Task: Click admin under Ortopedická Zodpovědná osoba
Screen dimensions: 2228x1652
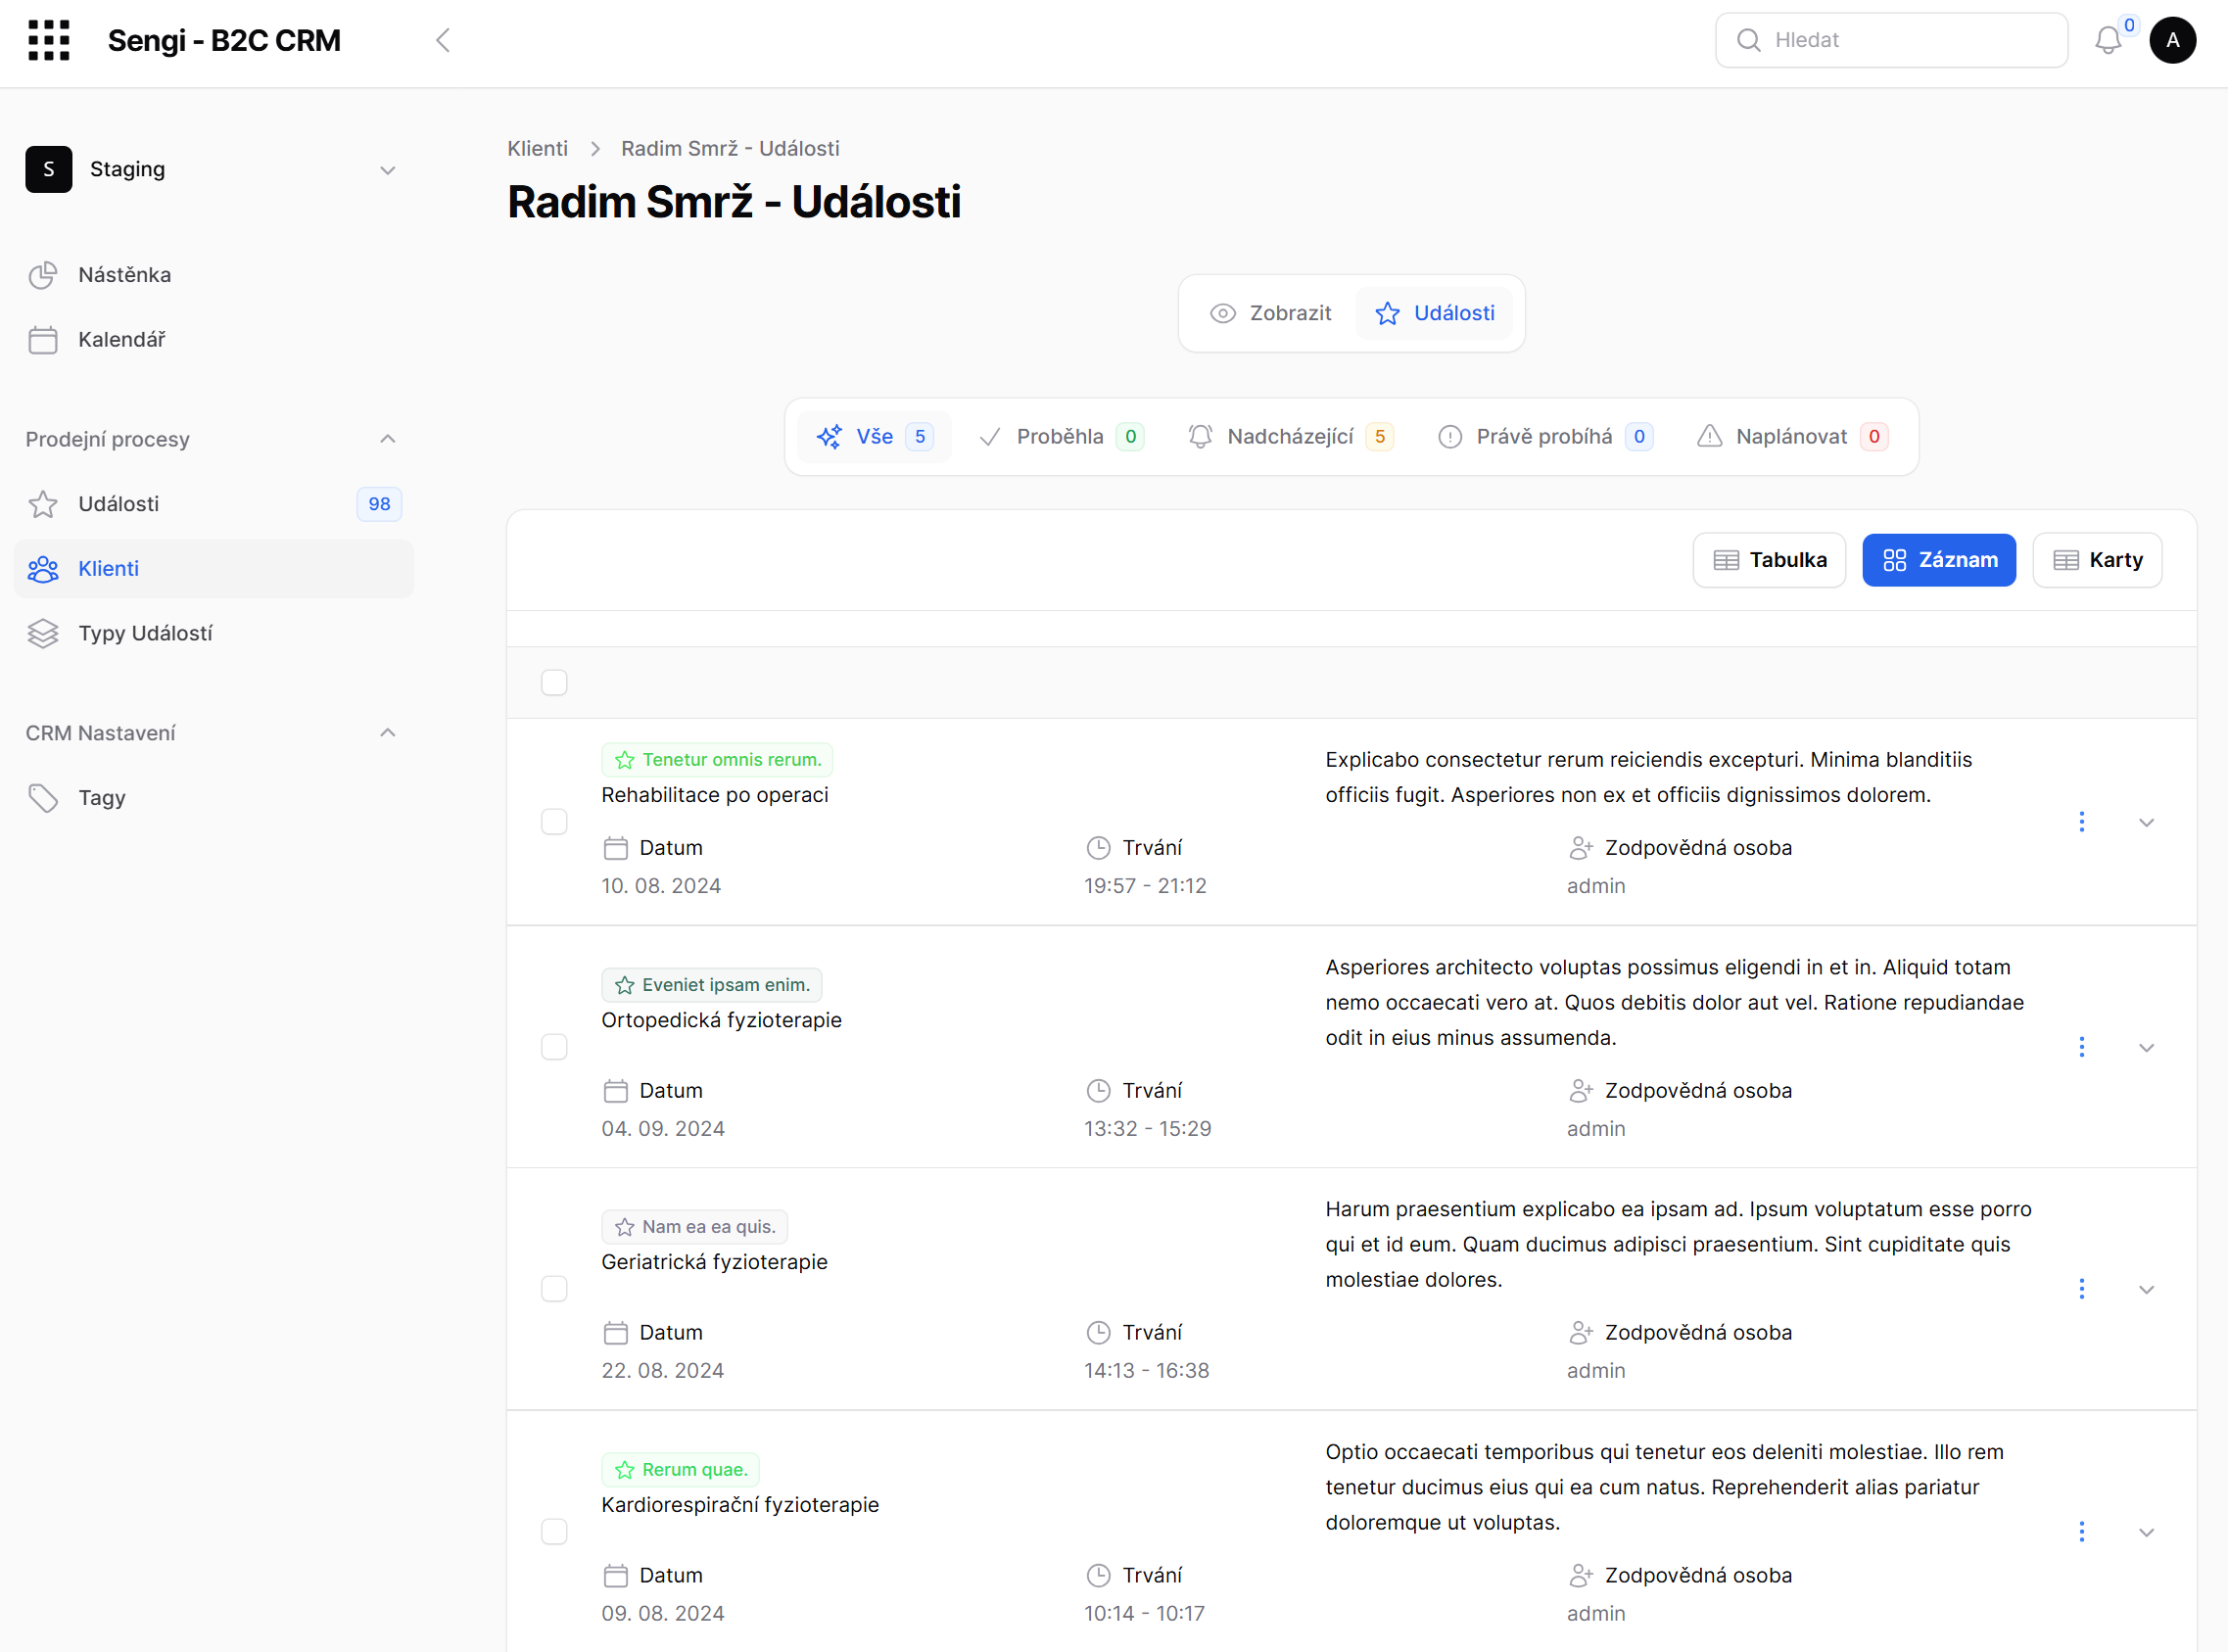Action: pos(1596,1129)
